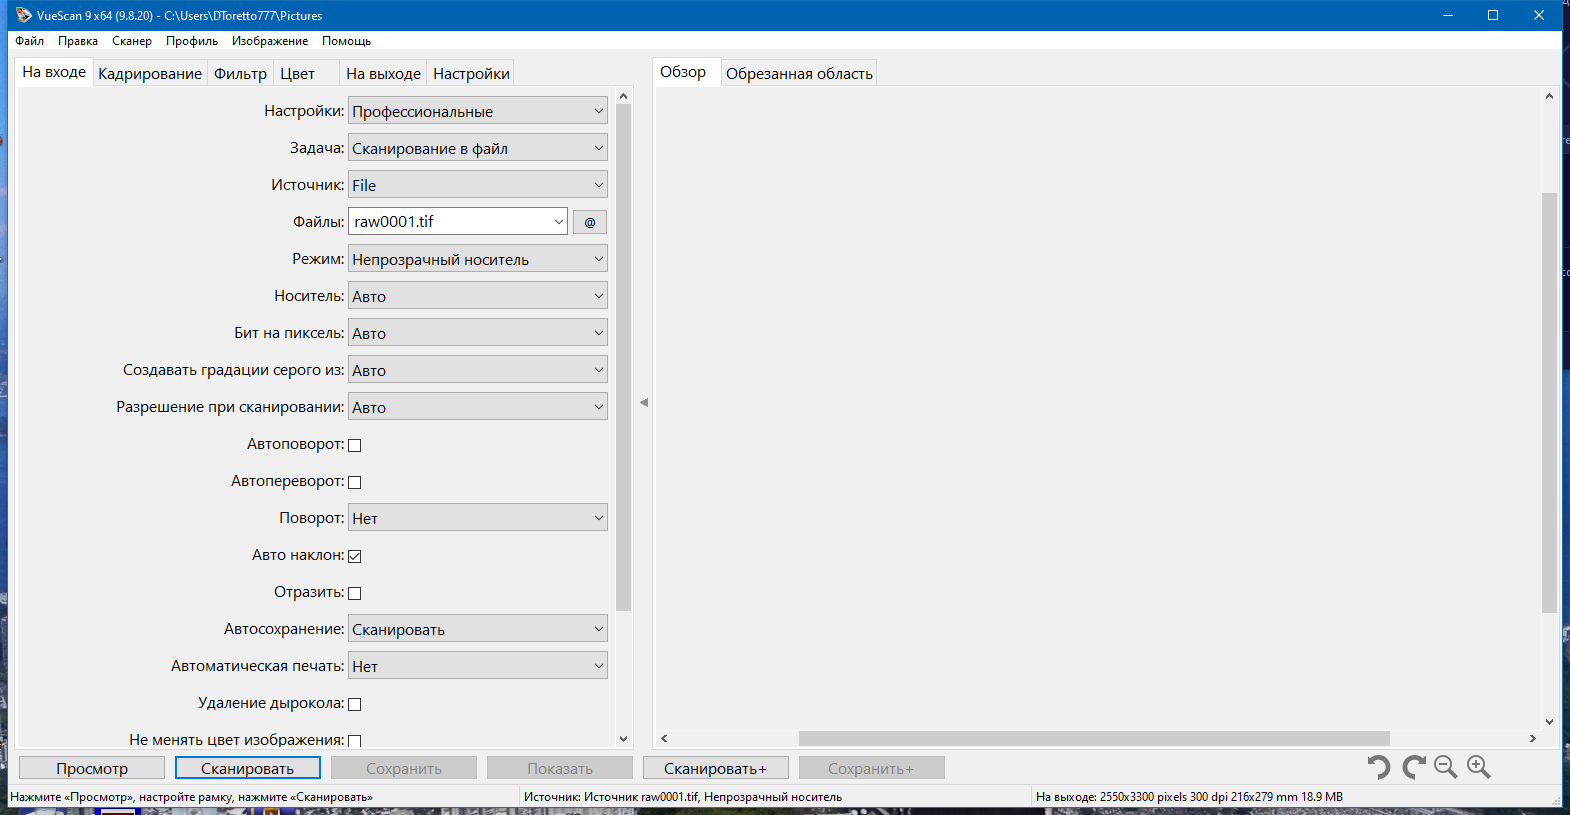Click the Сохранить+ button

871,768
